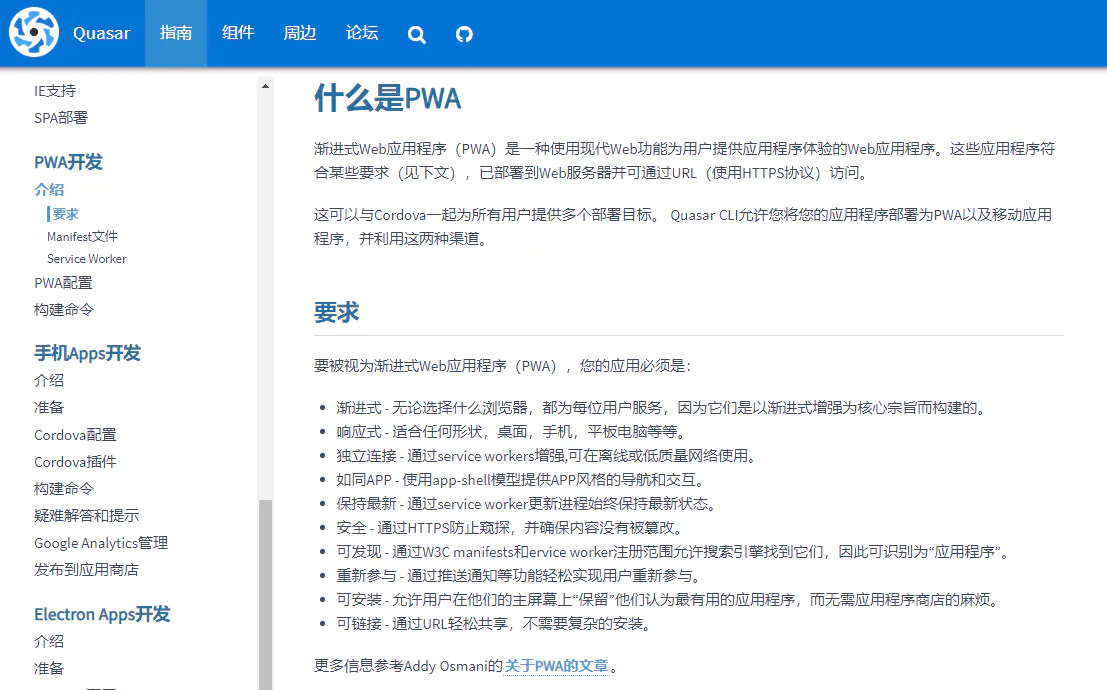
Task: Select PWA配置 in the sidebar
Action: pos(62,284)
